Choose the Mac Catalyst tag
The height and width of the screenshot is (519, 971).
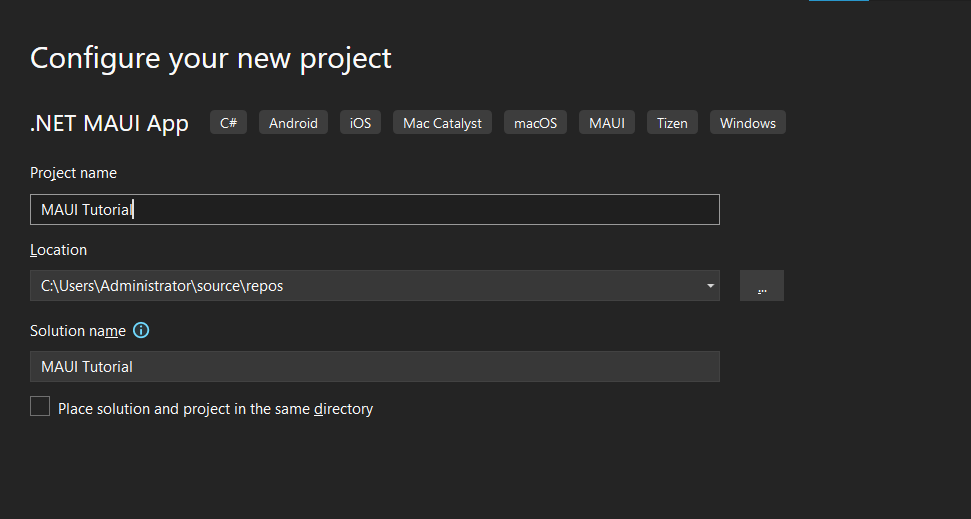[x=442, y=123]
